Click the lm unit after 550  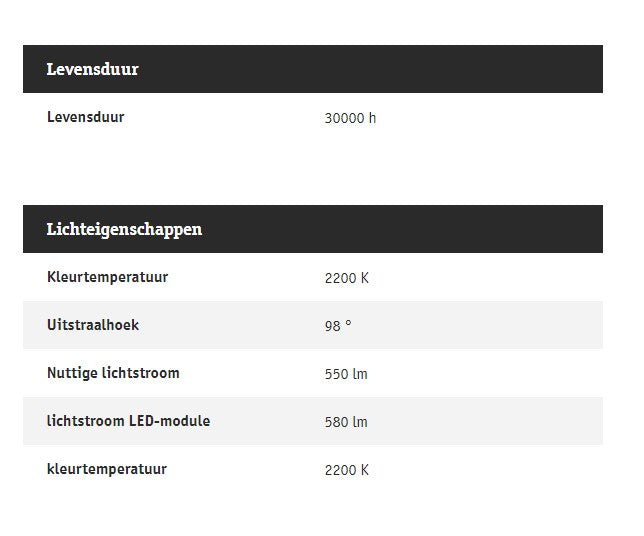[x=360, y=374]
